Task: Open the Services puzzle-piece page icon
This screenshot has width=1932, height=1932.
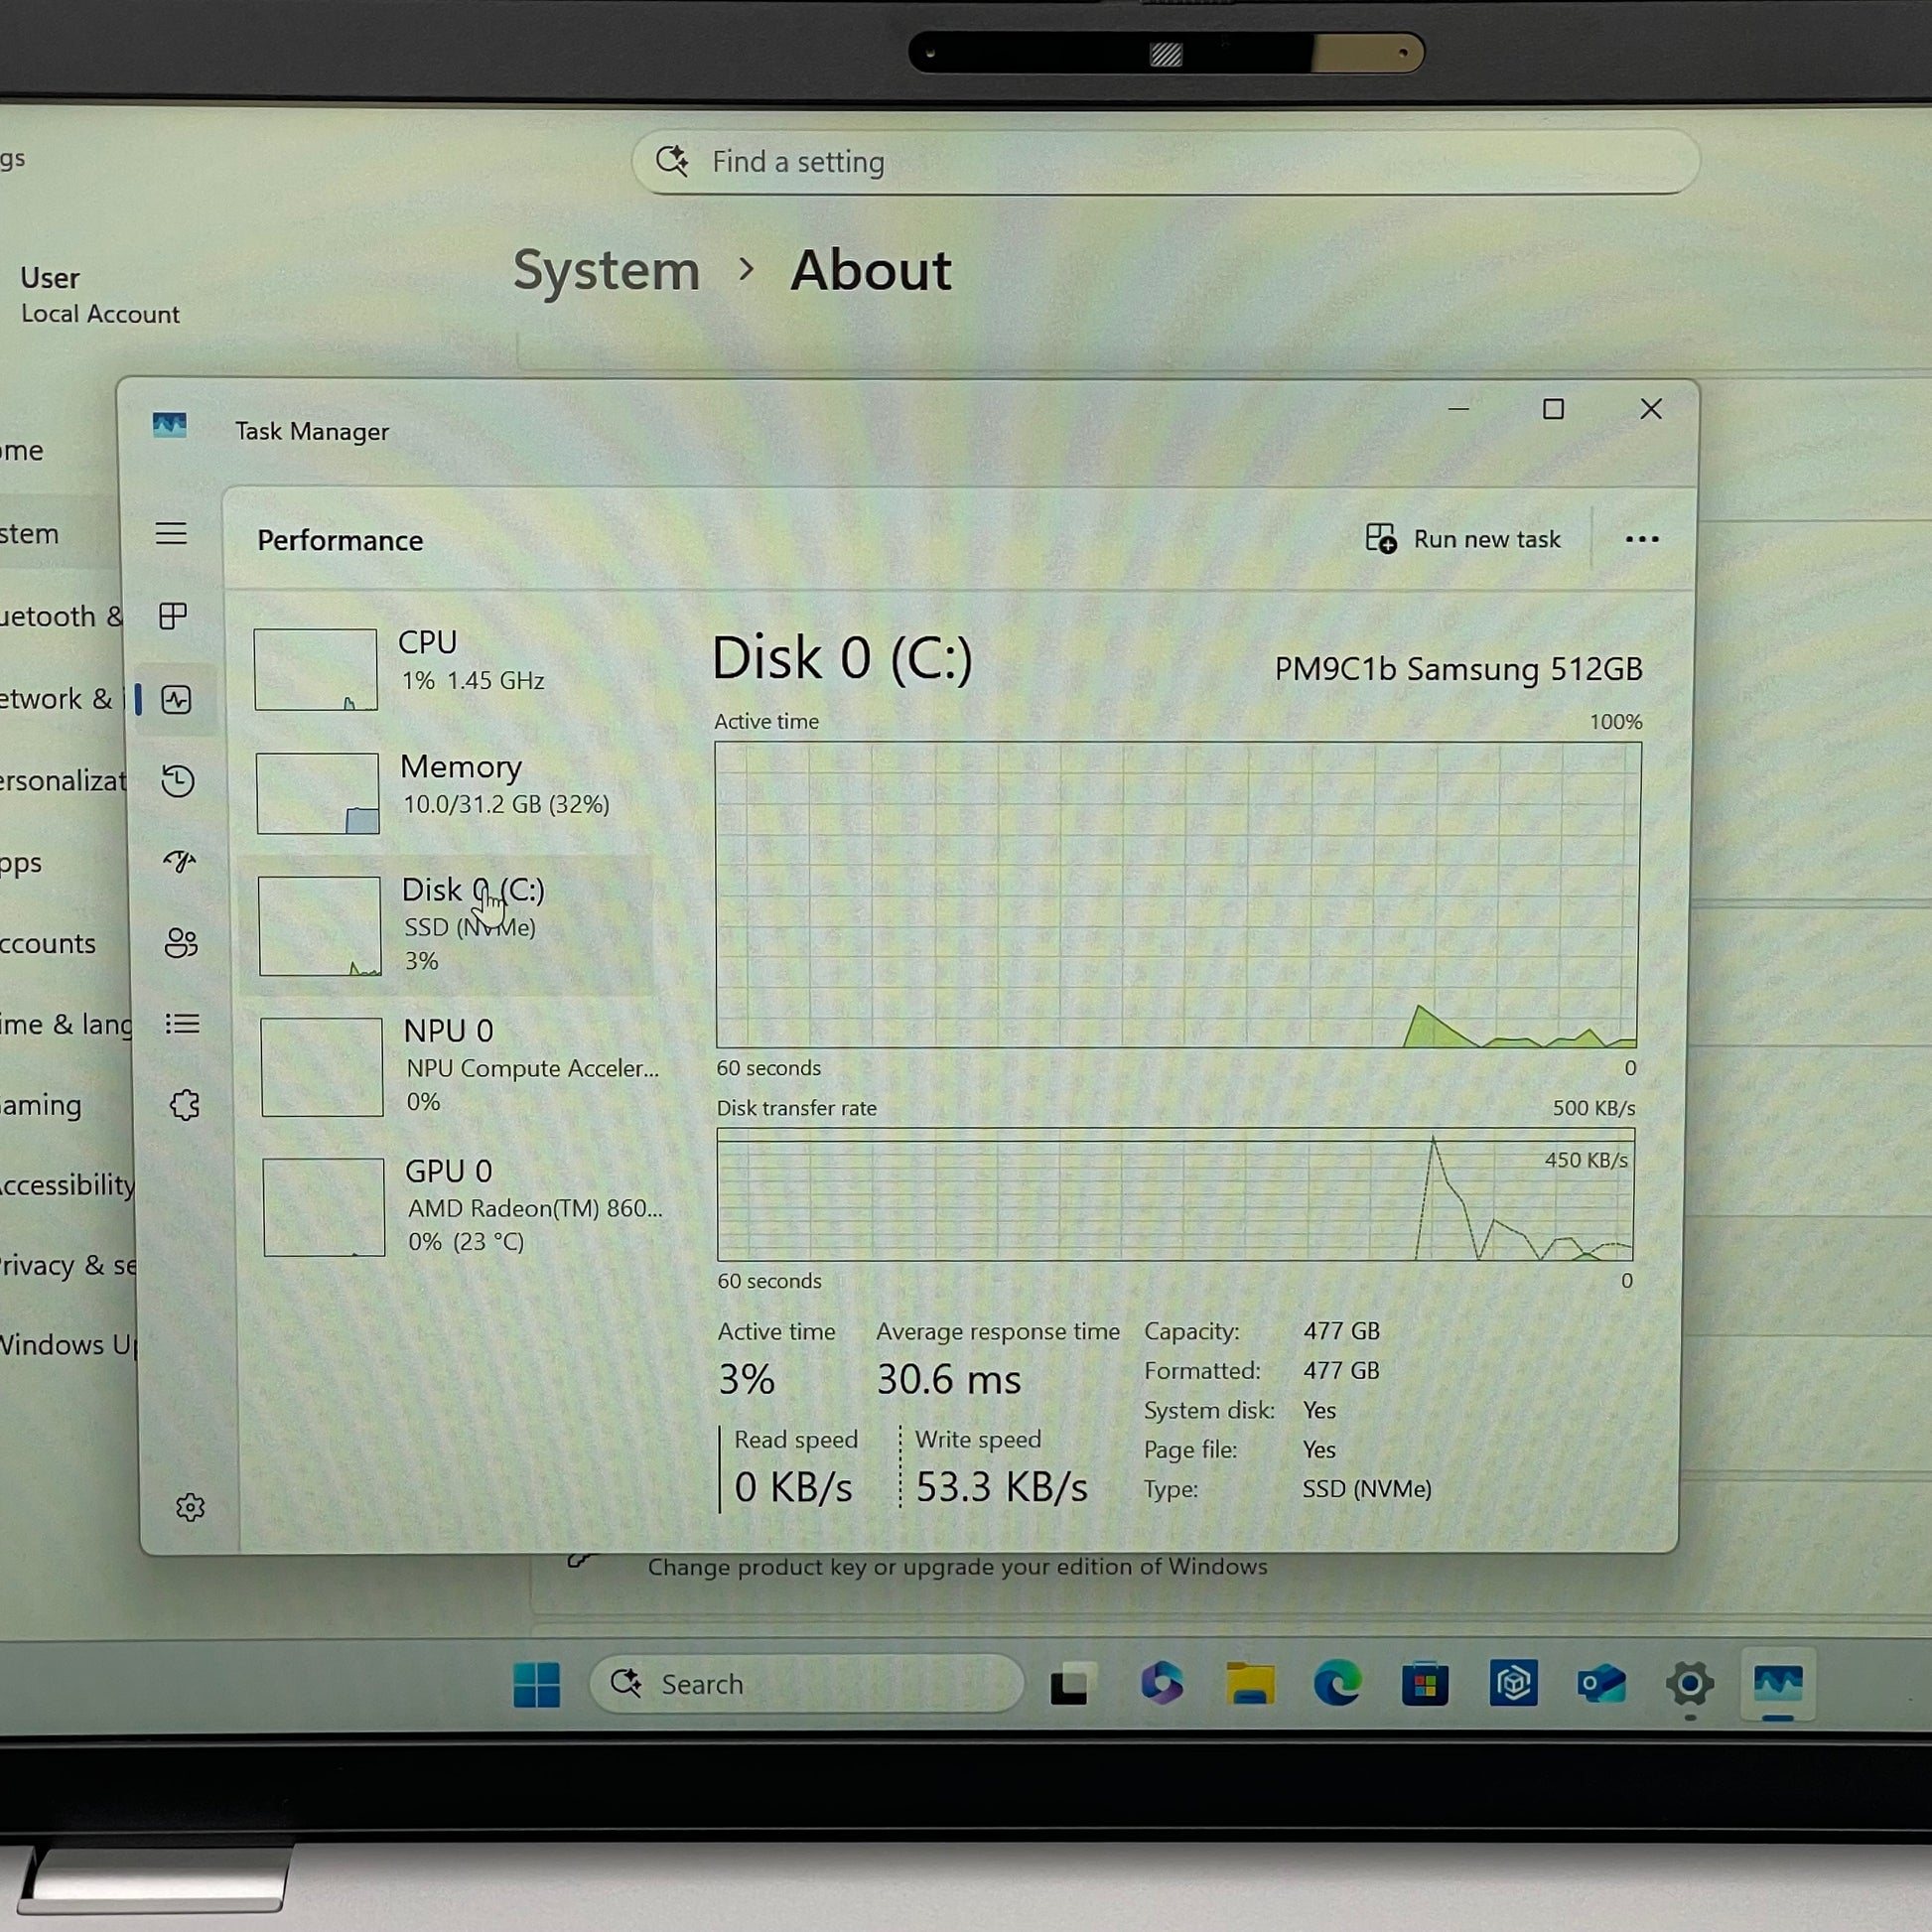Action: point(184,1105)
